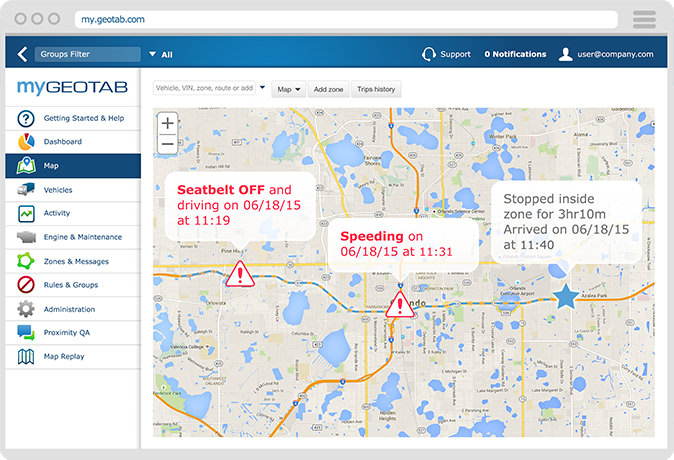This screenshot has height=460, width=674.
Task: View 0 Notifications
Action: point(515,54)
